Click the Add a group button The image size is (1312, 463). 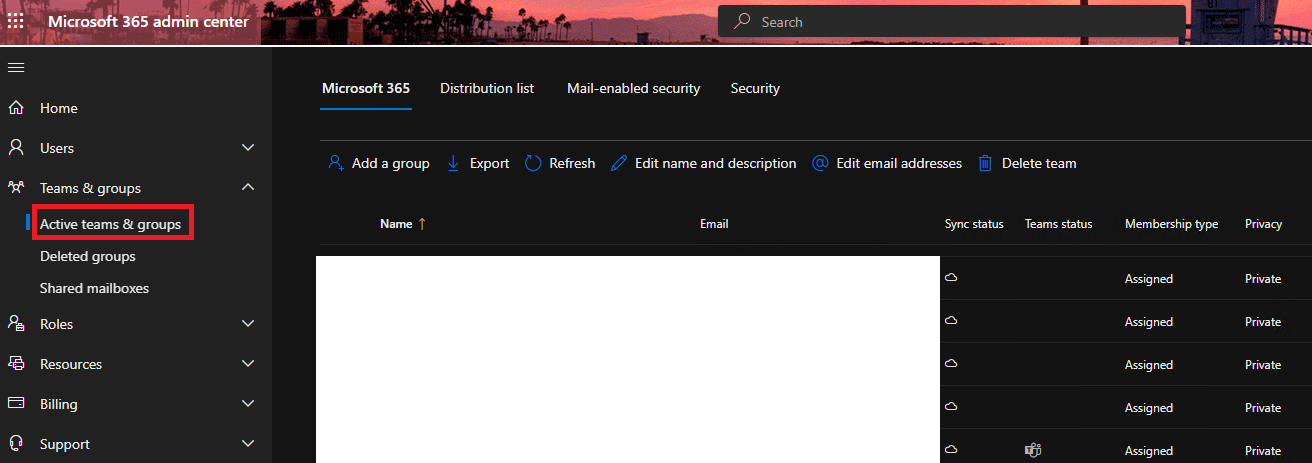tap(379, 163)
